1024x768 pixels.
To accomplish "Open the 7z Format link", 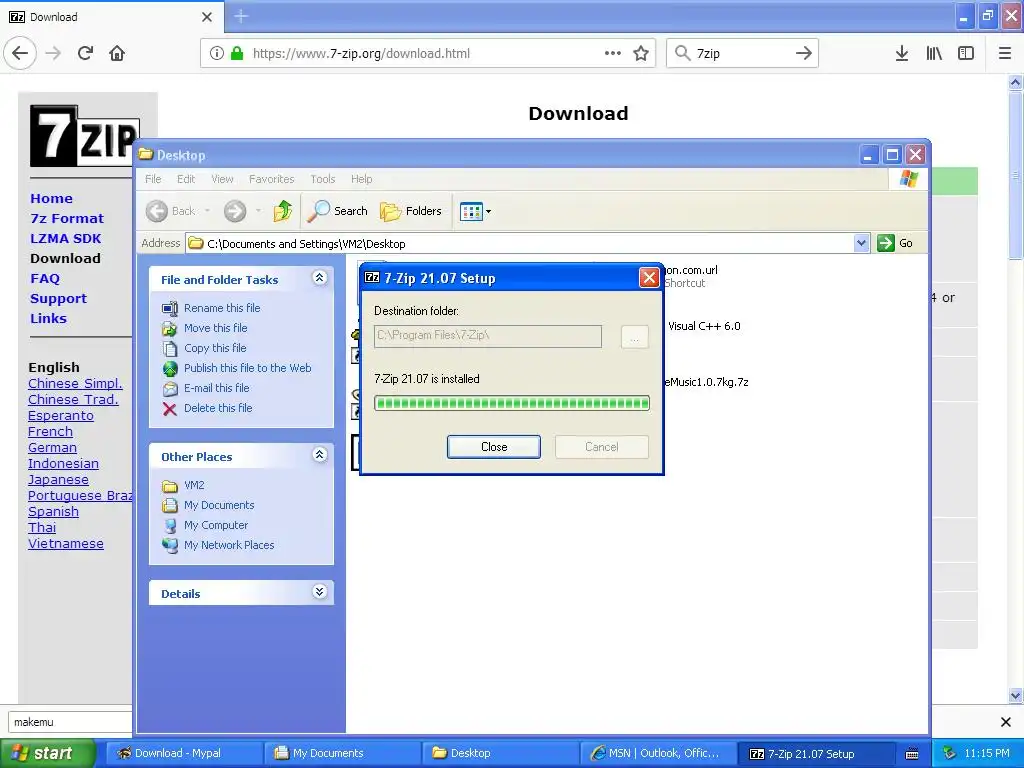I will point(67,218).
